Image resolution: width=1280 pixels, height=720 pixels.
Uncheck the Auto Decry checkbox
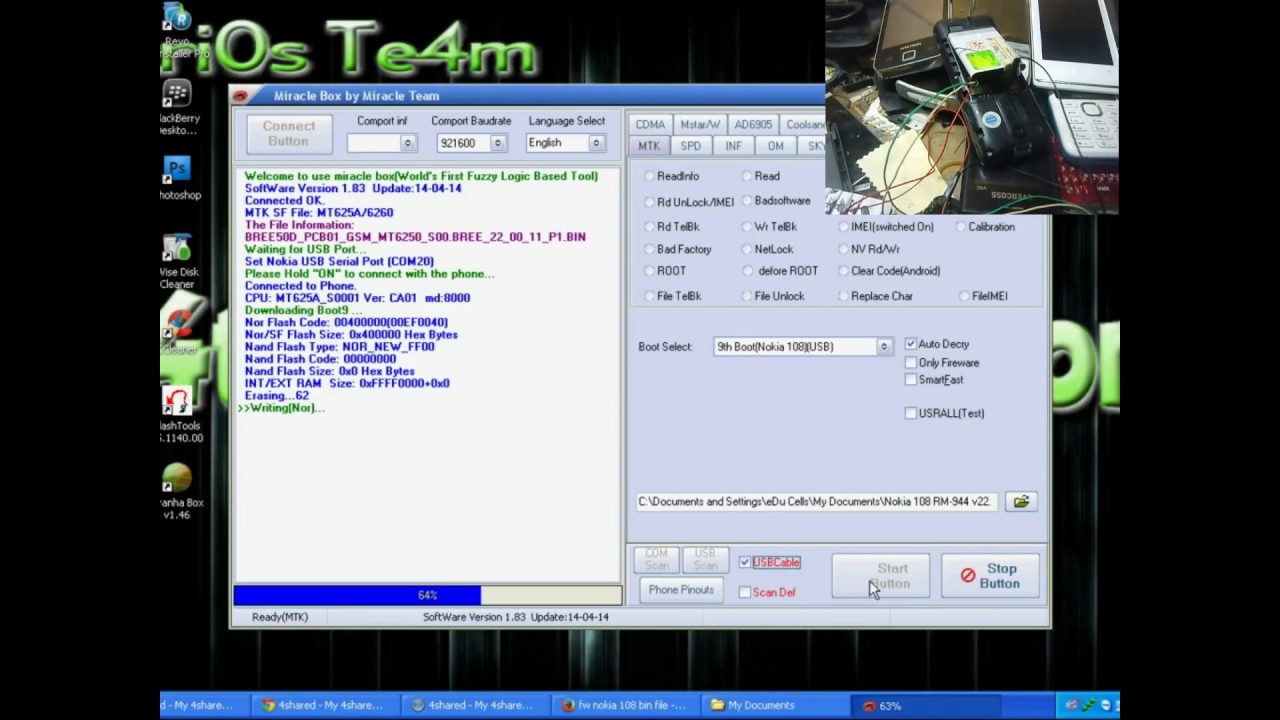click(x=911, y=344)
